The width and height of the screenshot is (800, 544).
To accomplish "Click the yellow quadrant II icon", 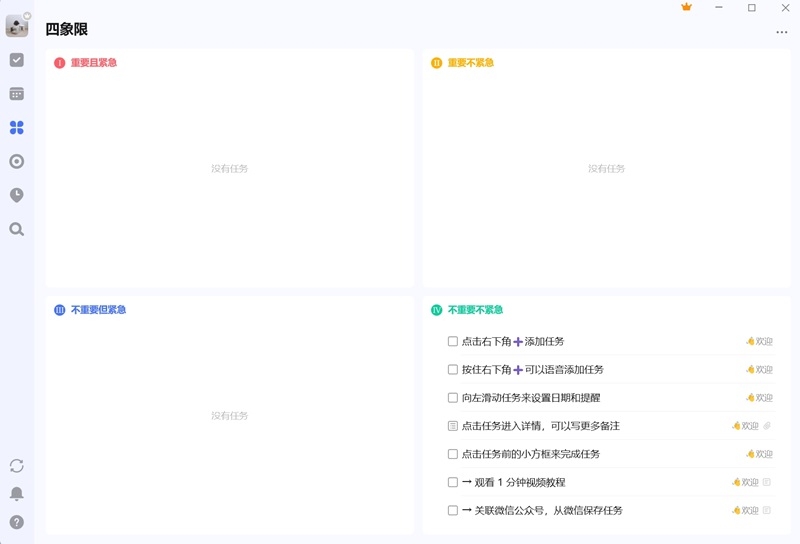I will point(437,63).
